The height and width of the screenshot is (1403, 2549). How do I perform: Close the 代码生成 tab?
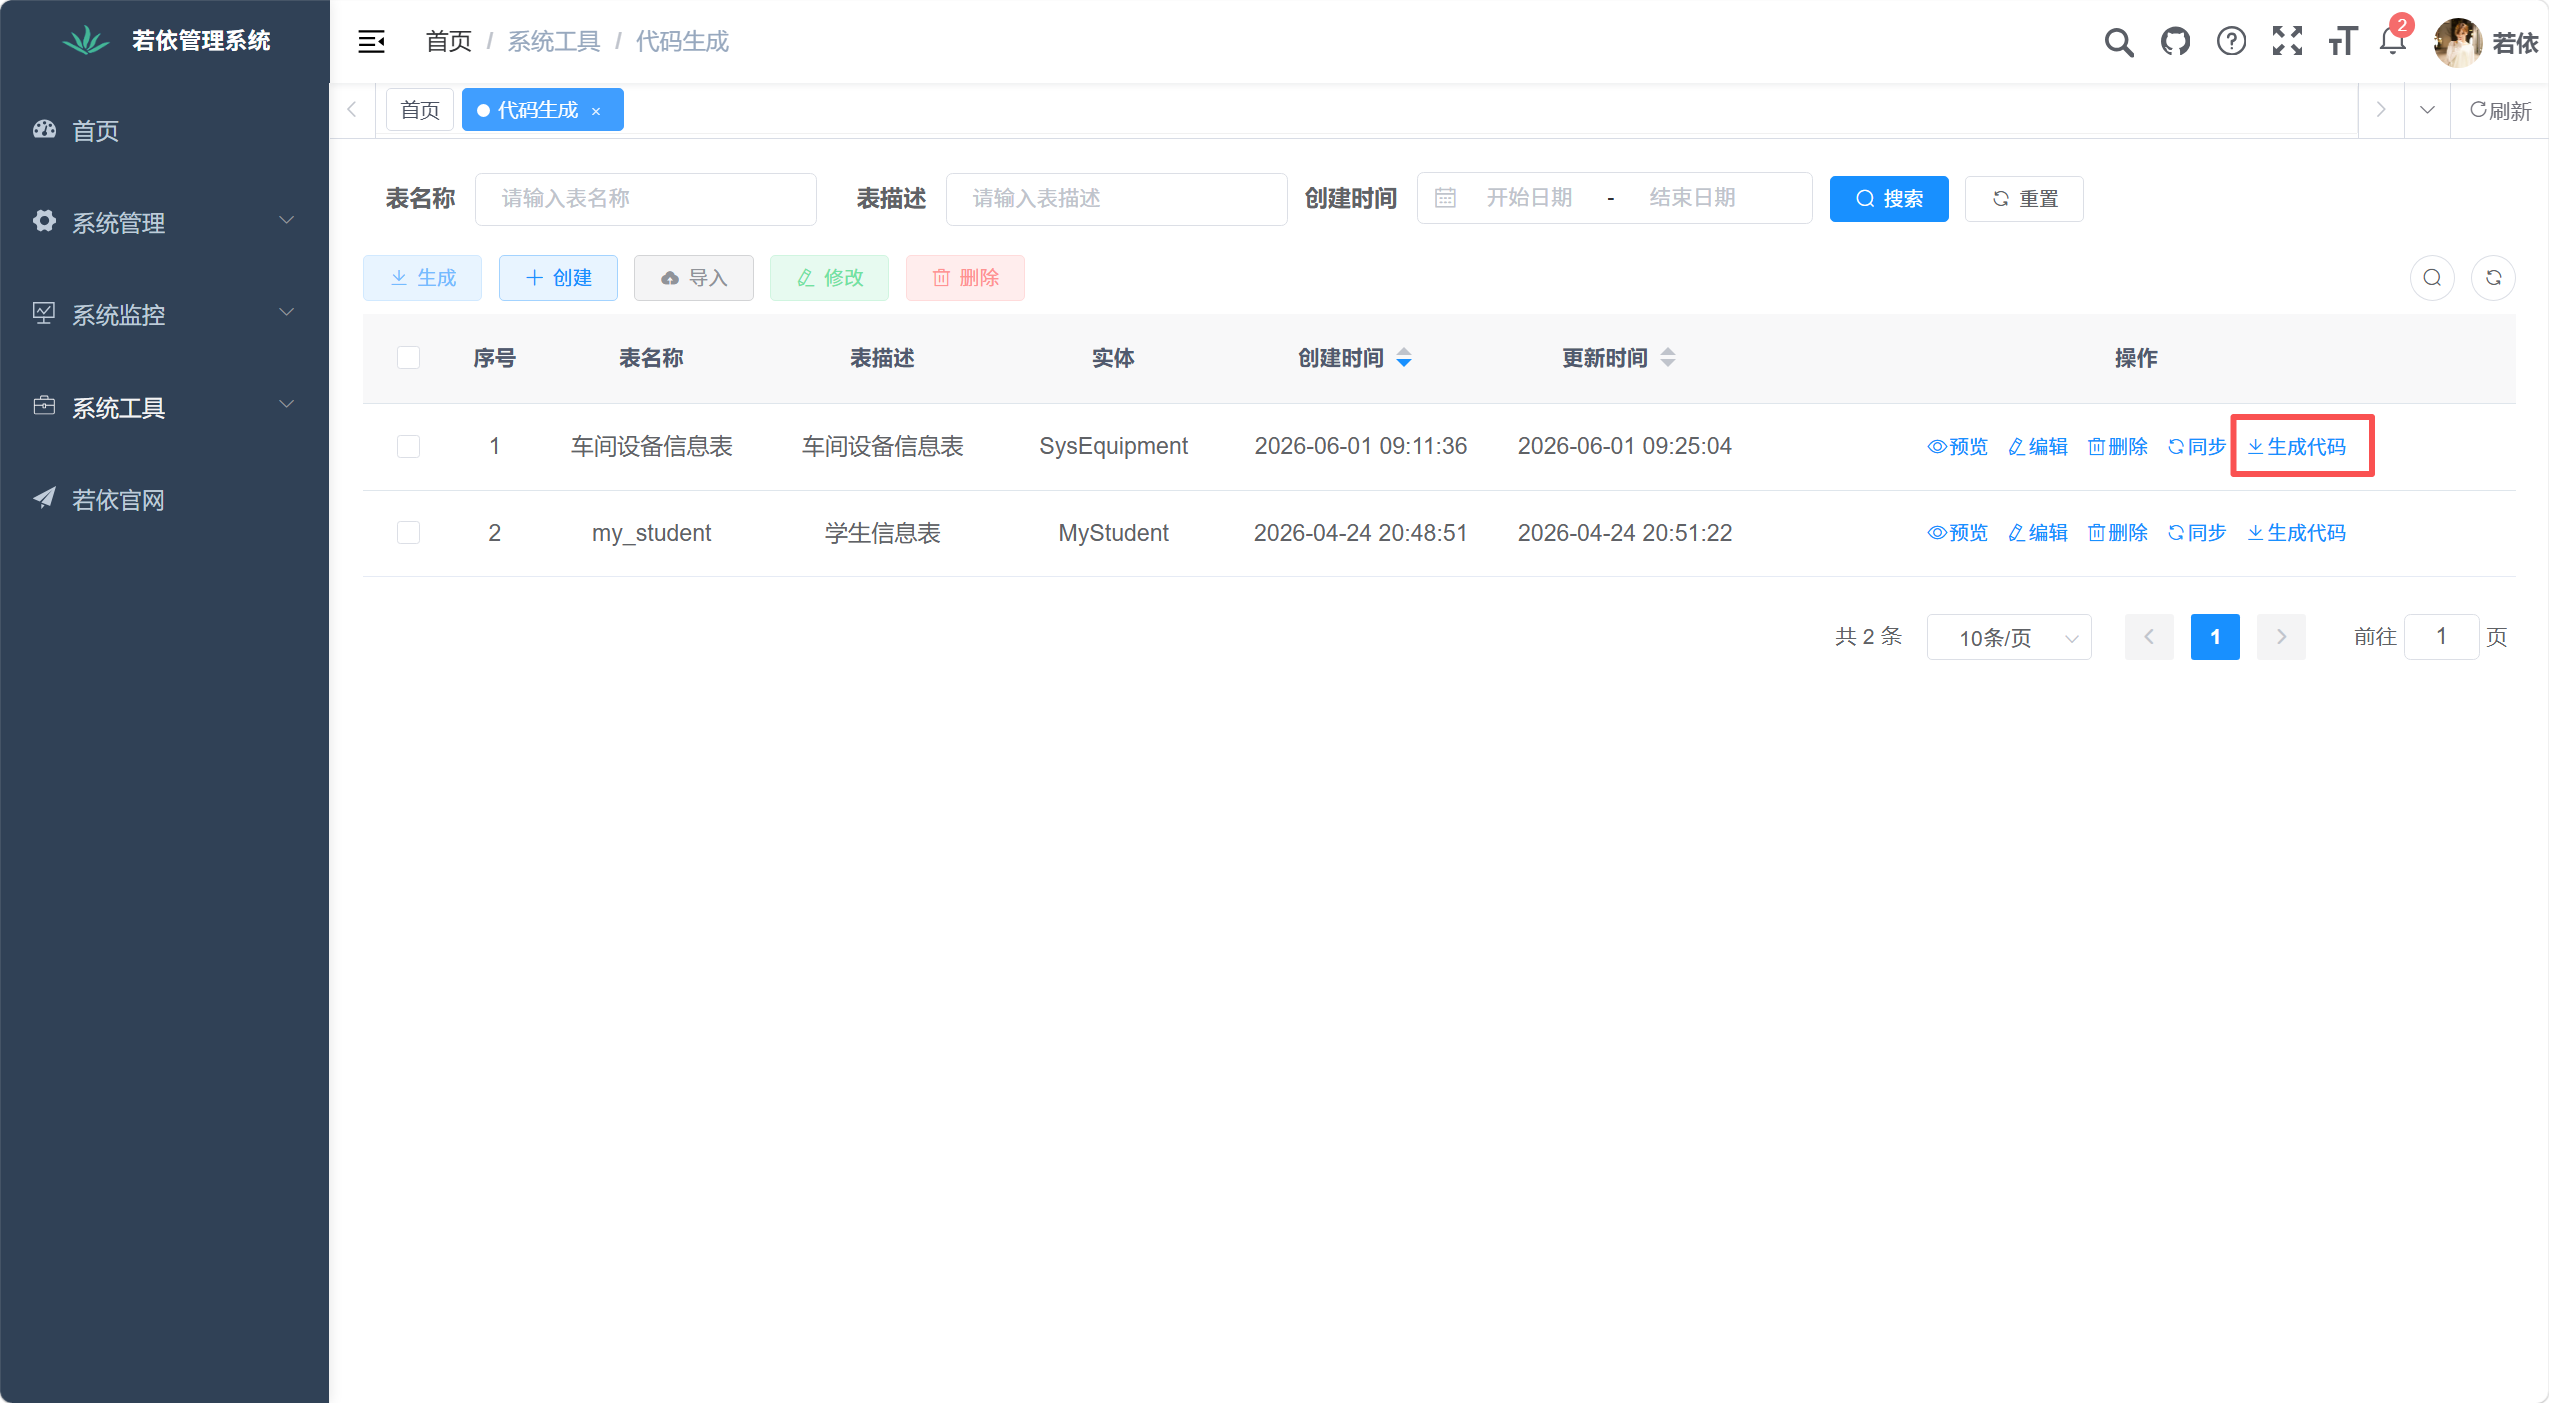tap(596, 111)
